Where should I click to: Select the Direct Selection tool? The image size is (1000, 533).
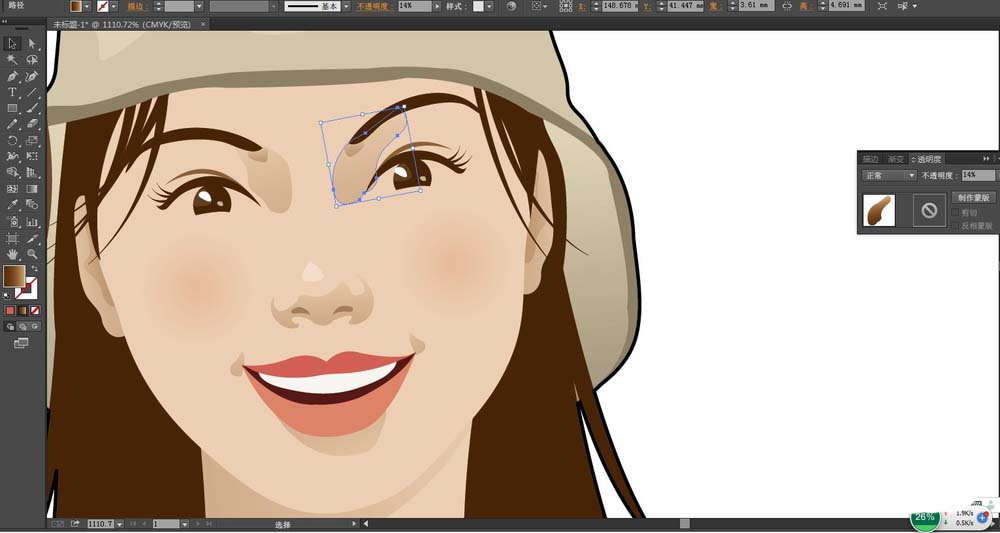tap(32, 43)
